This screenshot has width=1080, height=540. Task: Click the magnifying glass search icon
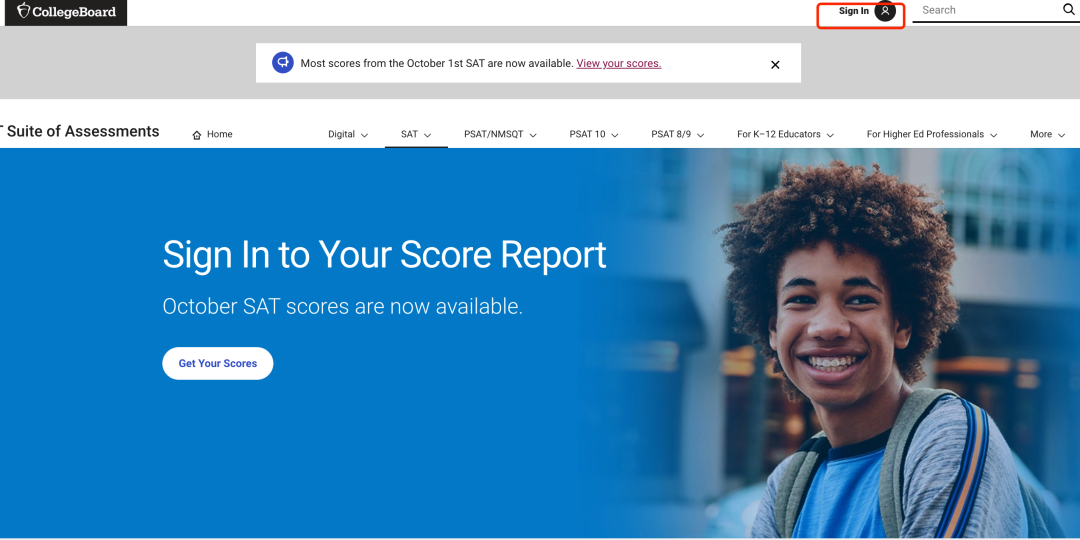(1068, 10)
